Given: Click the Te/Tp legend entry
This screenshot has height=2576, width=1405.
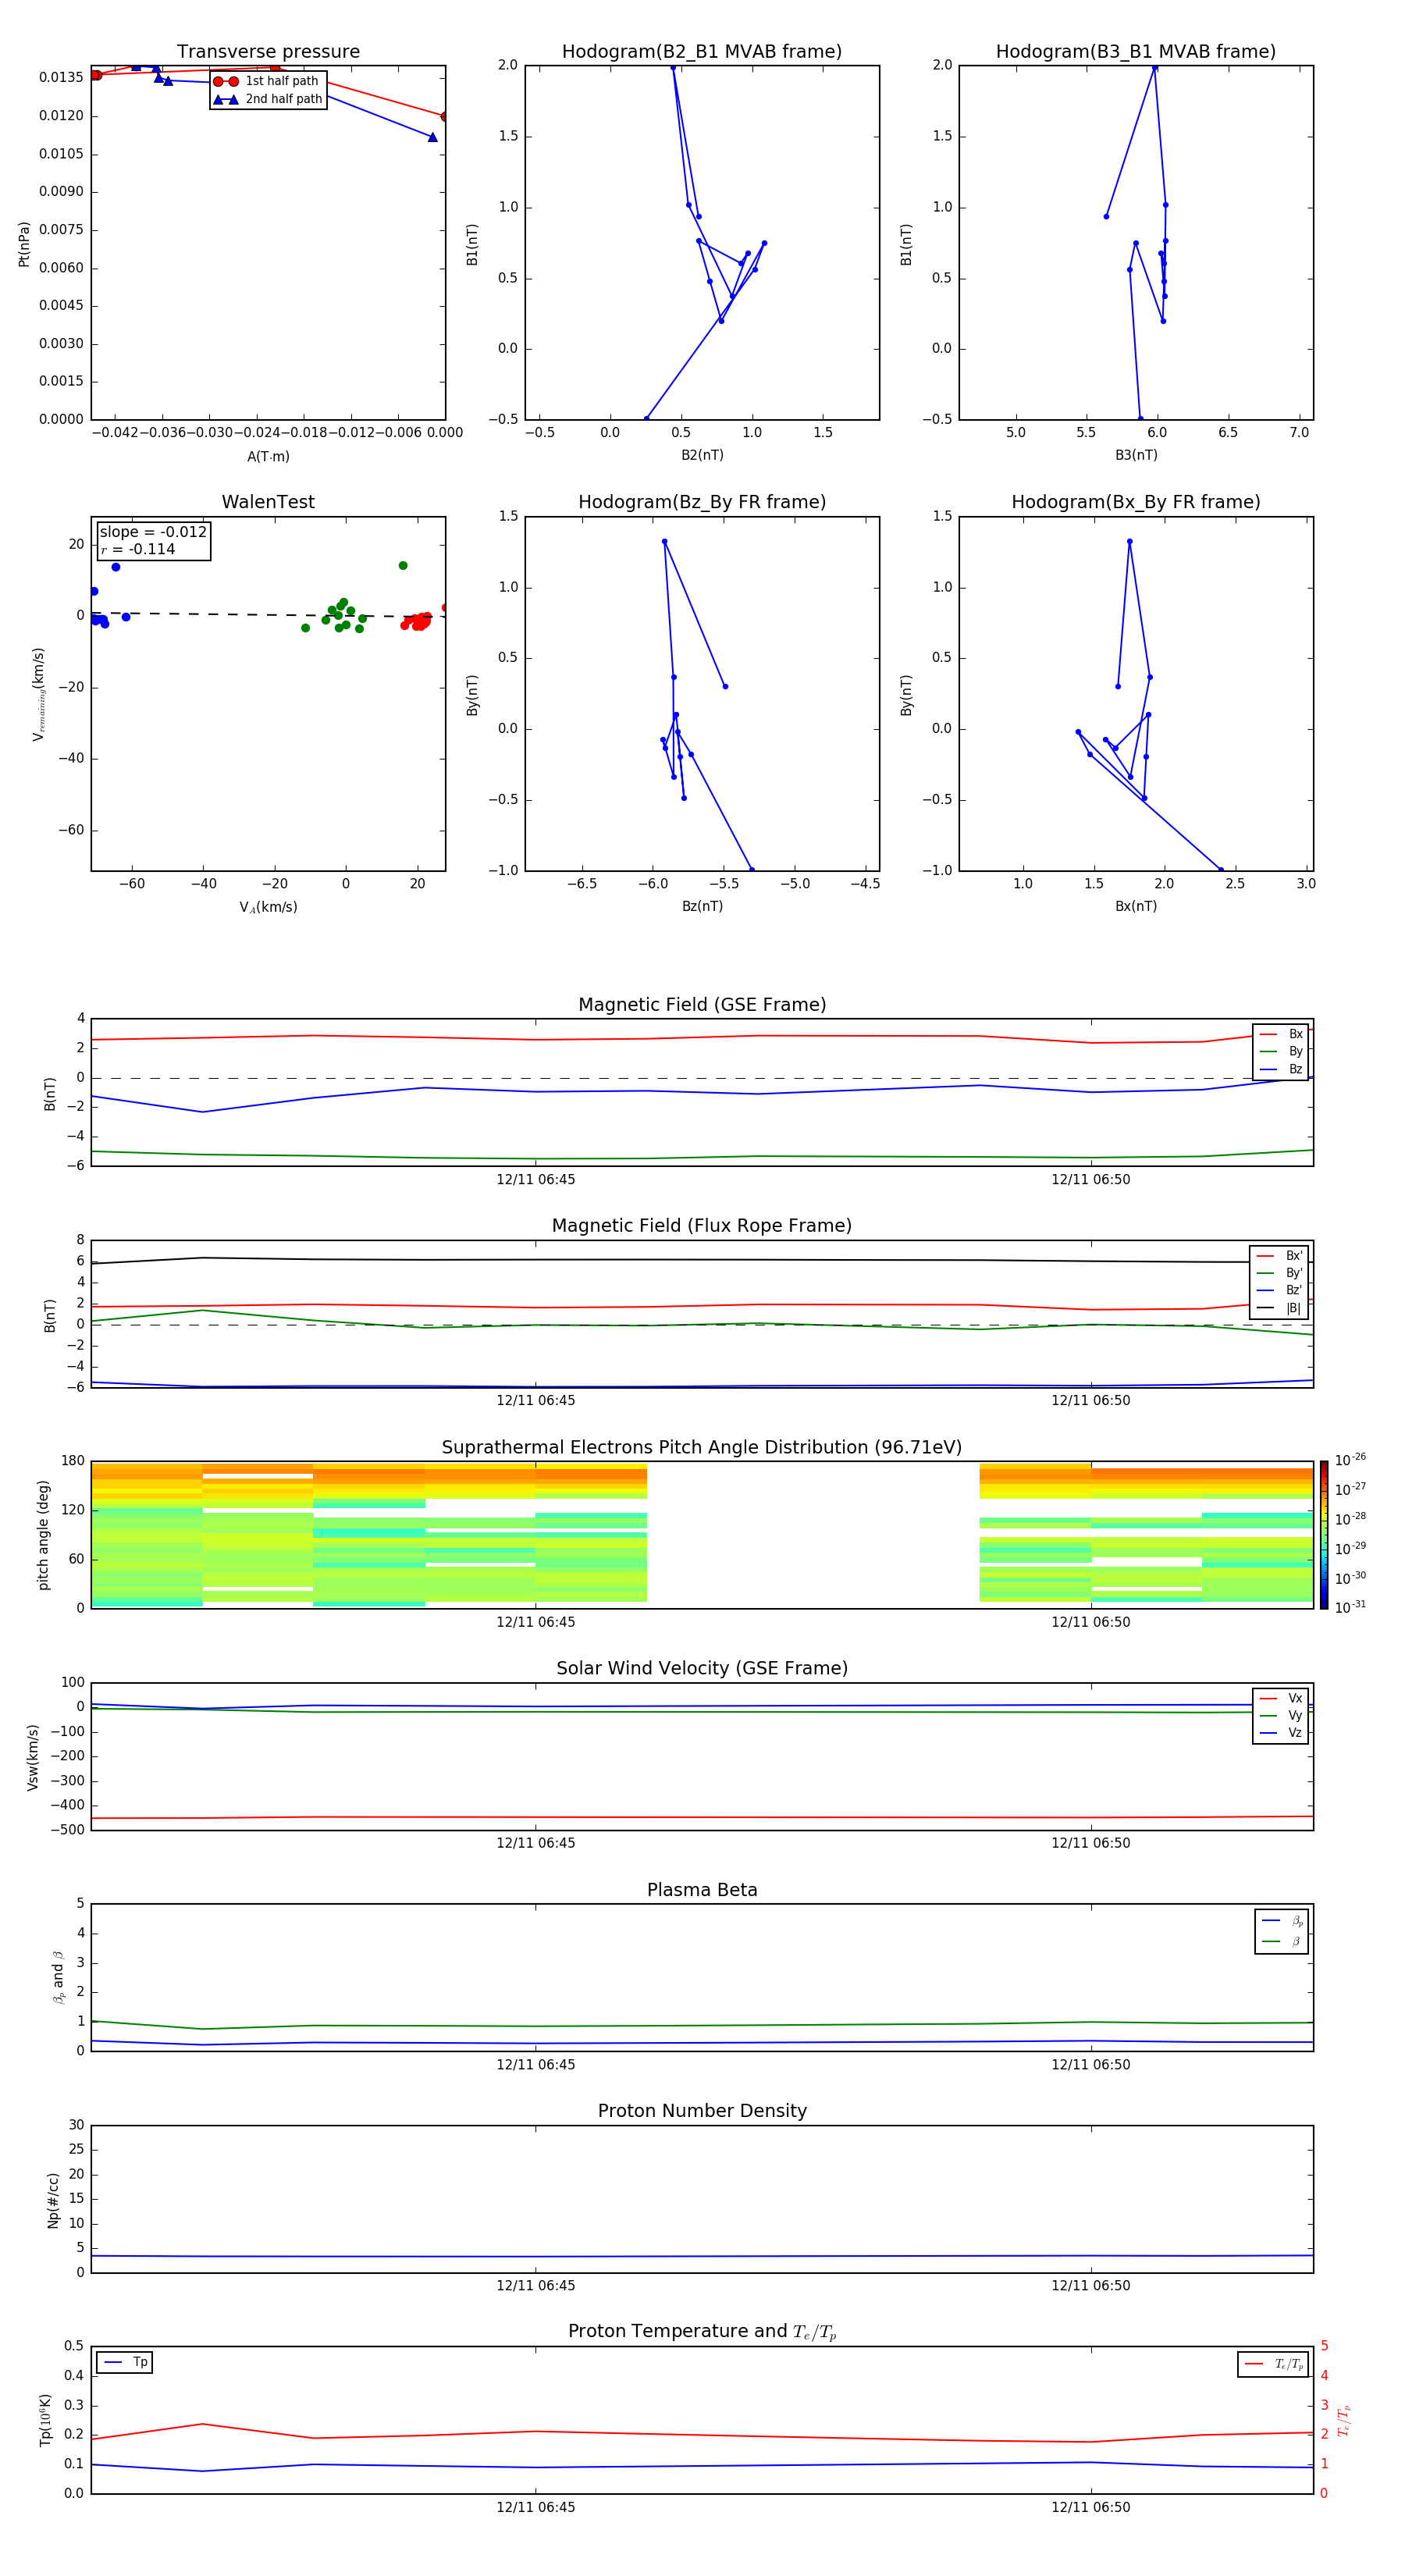Looking at the screenshot, I should tap(1274, 2364).
